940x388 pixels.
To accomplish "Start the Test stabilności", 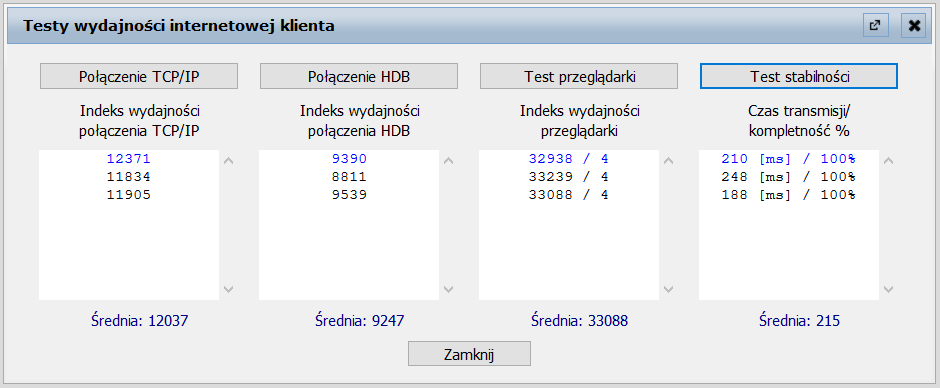I will tap(799, 77).
